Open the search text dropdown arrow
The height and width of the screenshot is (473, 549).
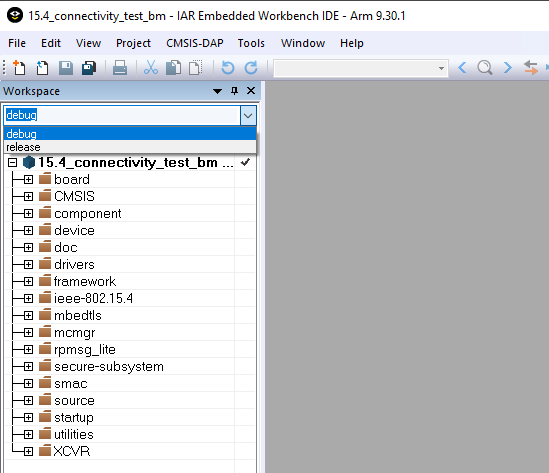click(441, 68)
